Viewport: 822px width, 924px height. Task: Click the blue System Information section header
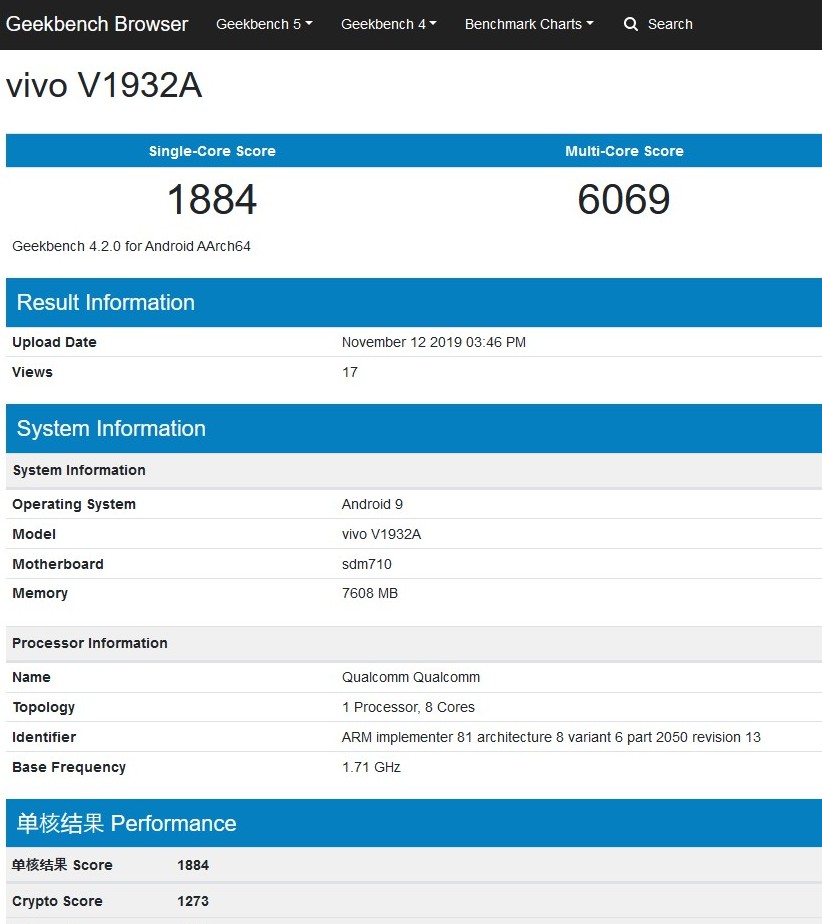(x=414, y=428)
